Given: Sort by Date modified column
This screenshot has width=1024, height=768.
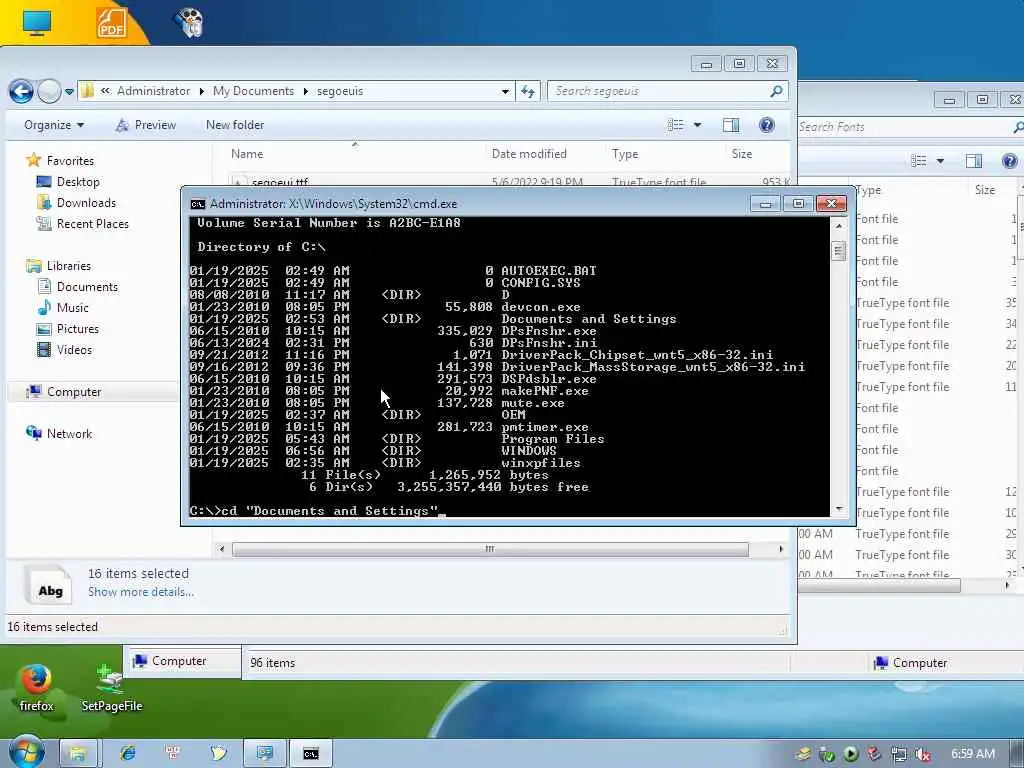Looking at the screenshot, I should point(529,154).
